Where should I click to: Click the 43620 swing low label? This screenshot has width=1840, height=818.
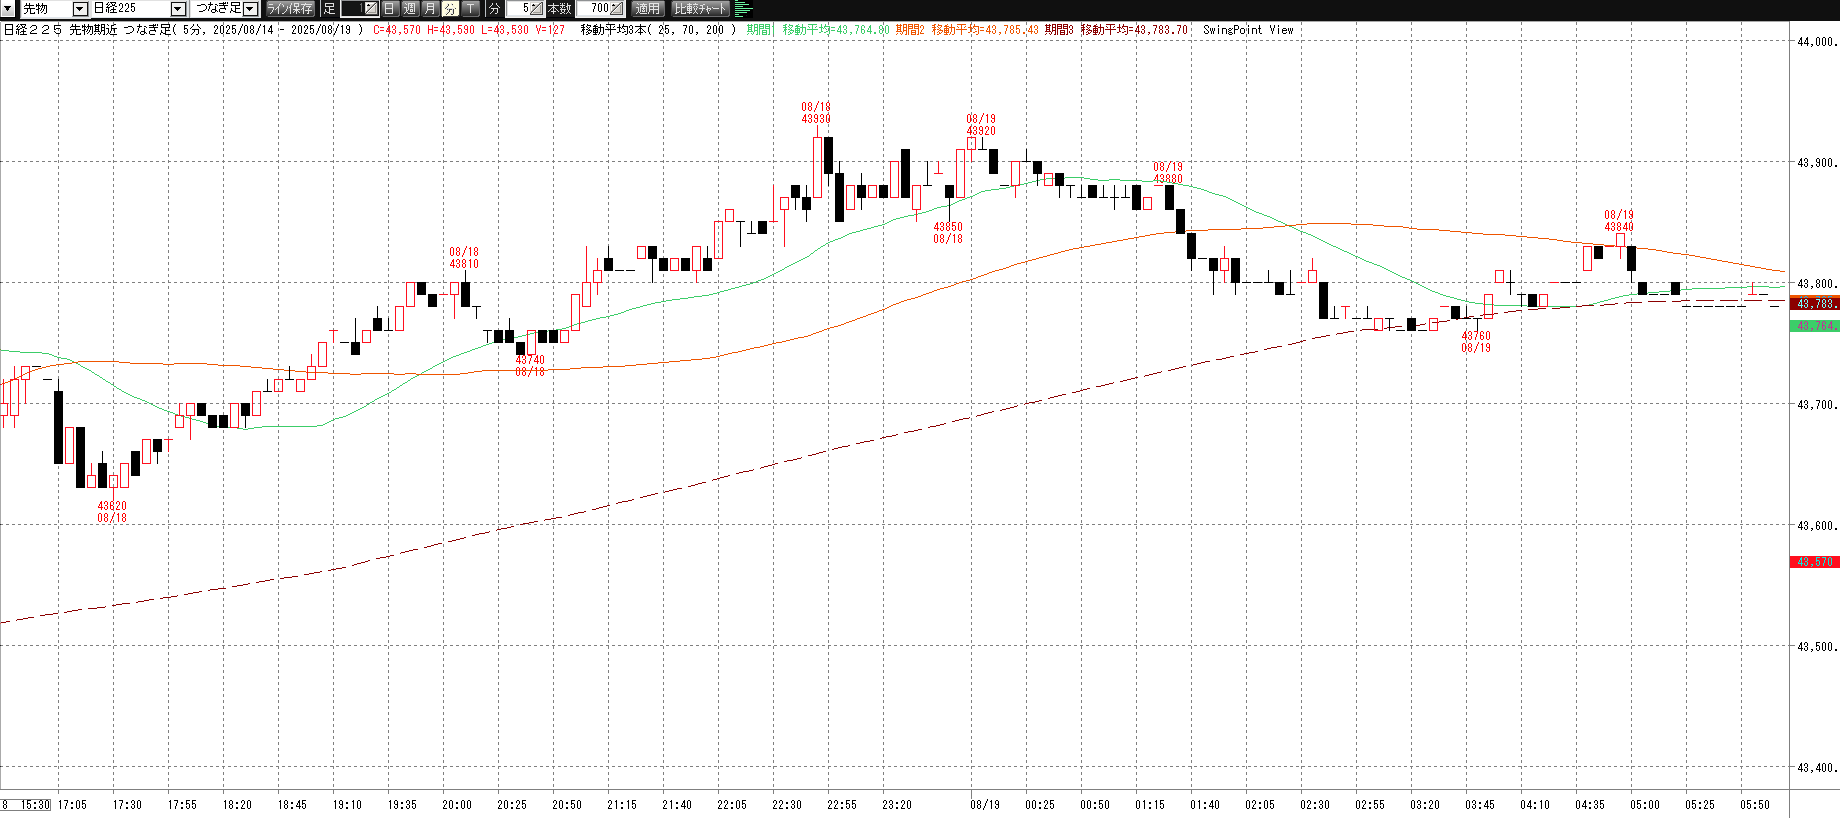coord(112,512)
